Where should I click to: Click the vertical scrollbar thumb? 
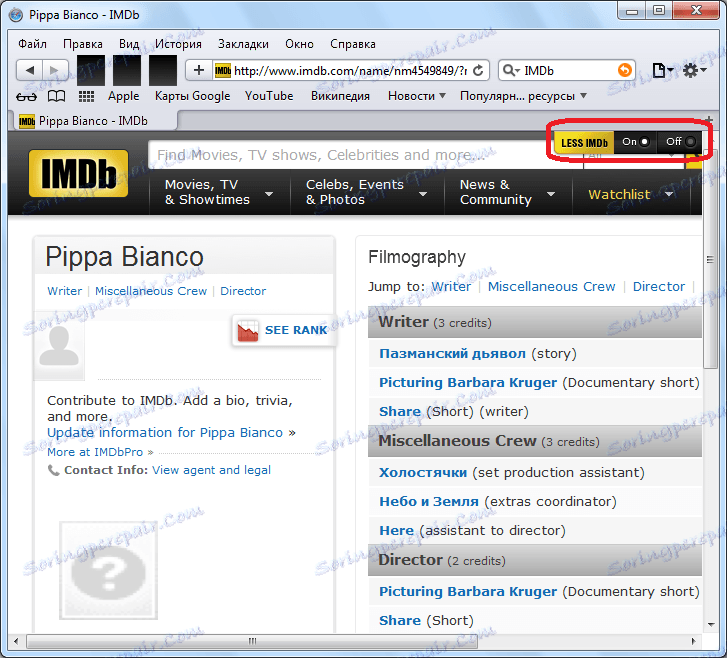pos(710,260)
